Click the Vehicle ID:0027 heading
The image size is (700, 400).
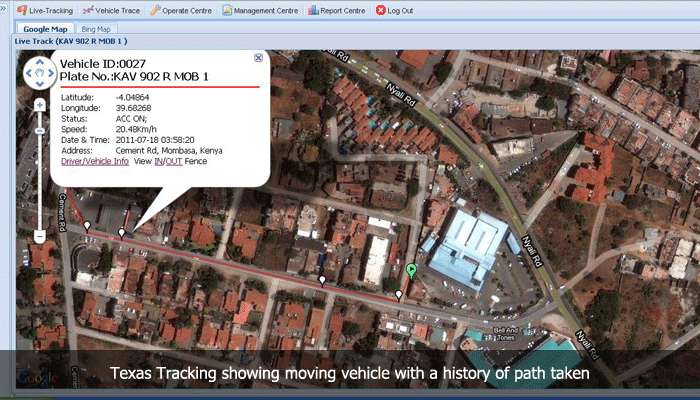[103, 64]
